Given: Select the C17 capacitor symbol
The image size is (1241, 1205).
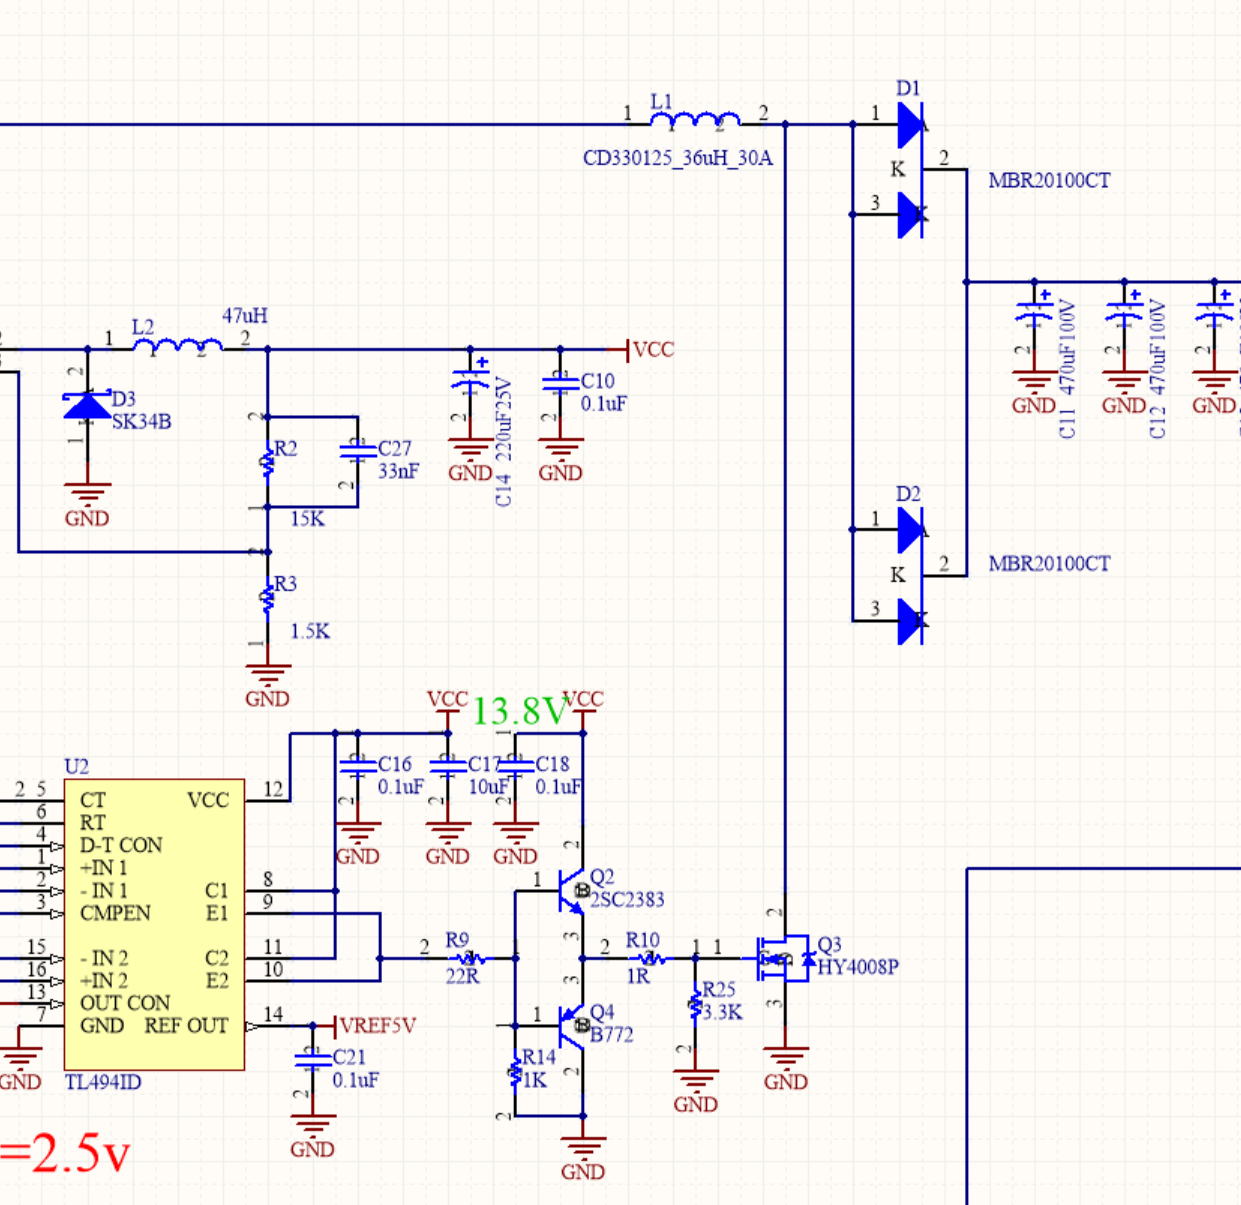Looking at the screenshot, I should 447,765.
